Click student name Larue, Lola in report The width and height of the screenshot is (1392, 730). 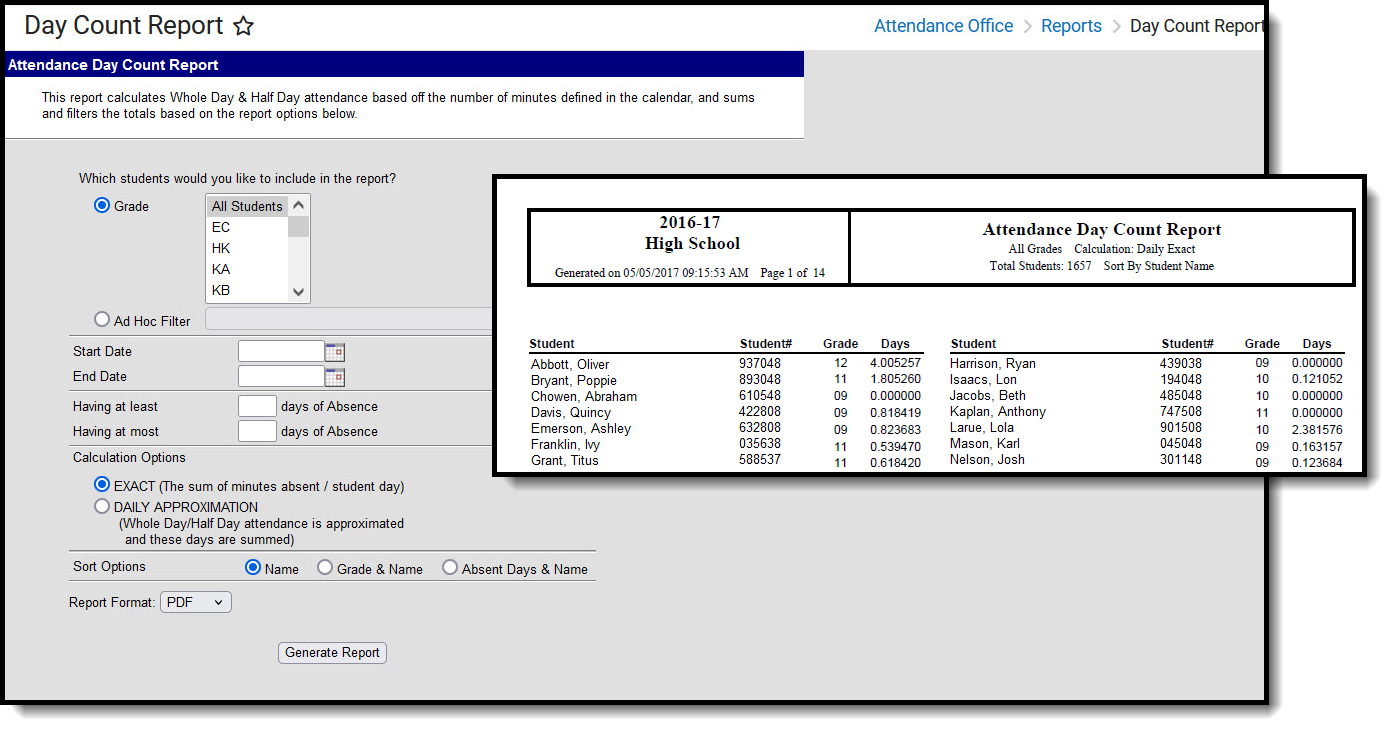(982, 428)
